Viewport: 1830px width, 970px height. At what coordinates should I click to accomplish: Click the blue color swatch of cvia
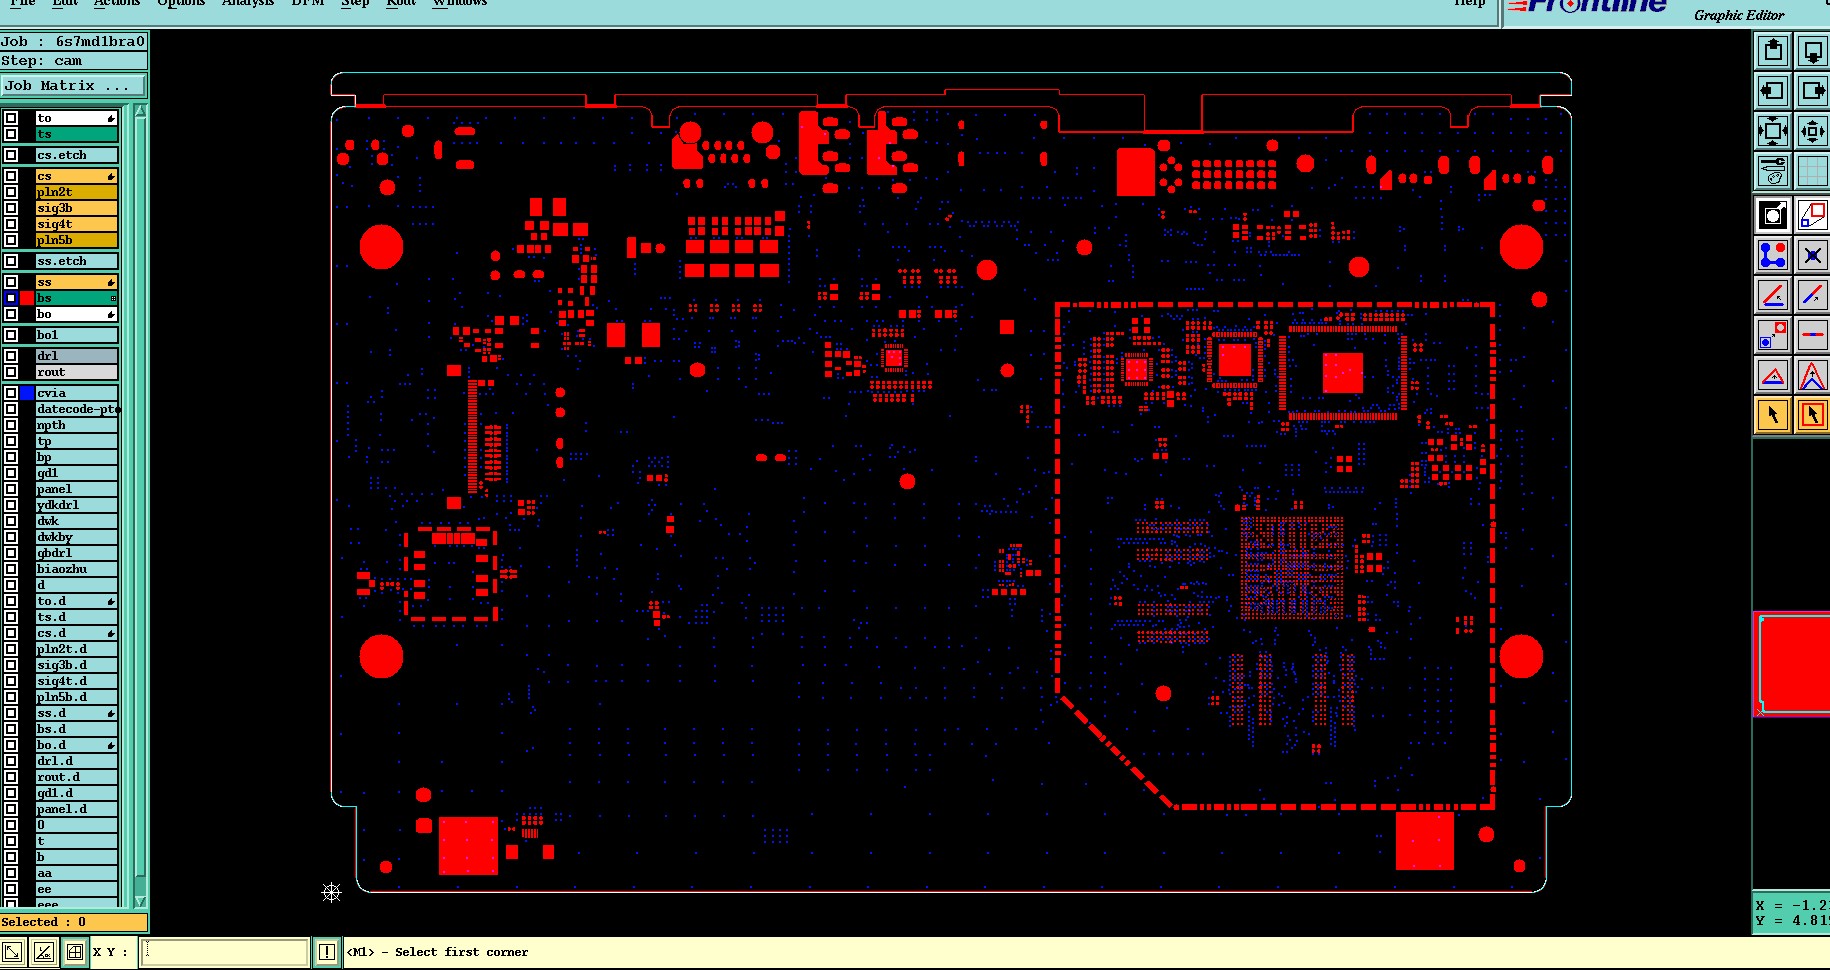27,393
